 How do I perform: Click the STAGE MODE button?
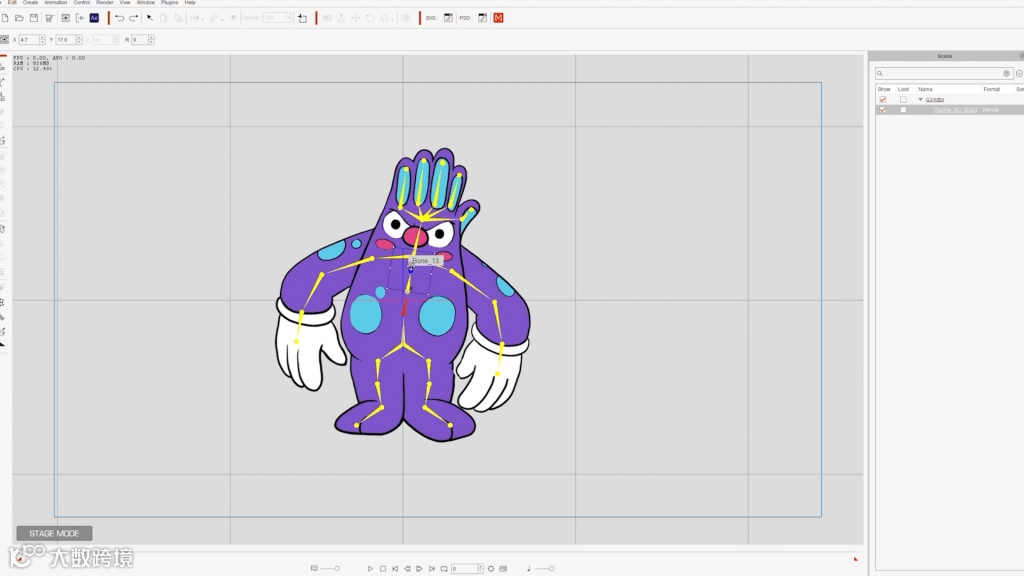click(x=54, y=533)
